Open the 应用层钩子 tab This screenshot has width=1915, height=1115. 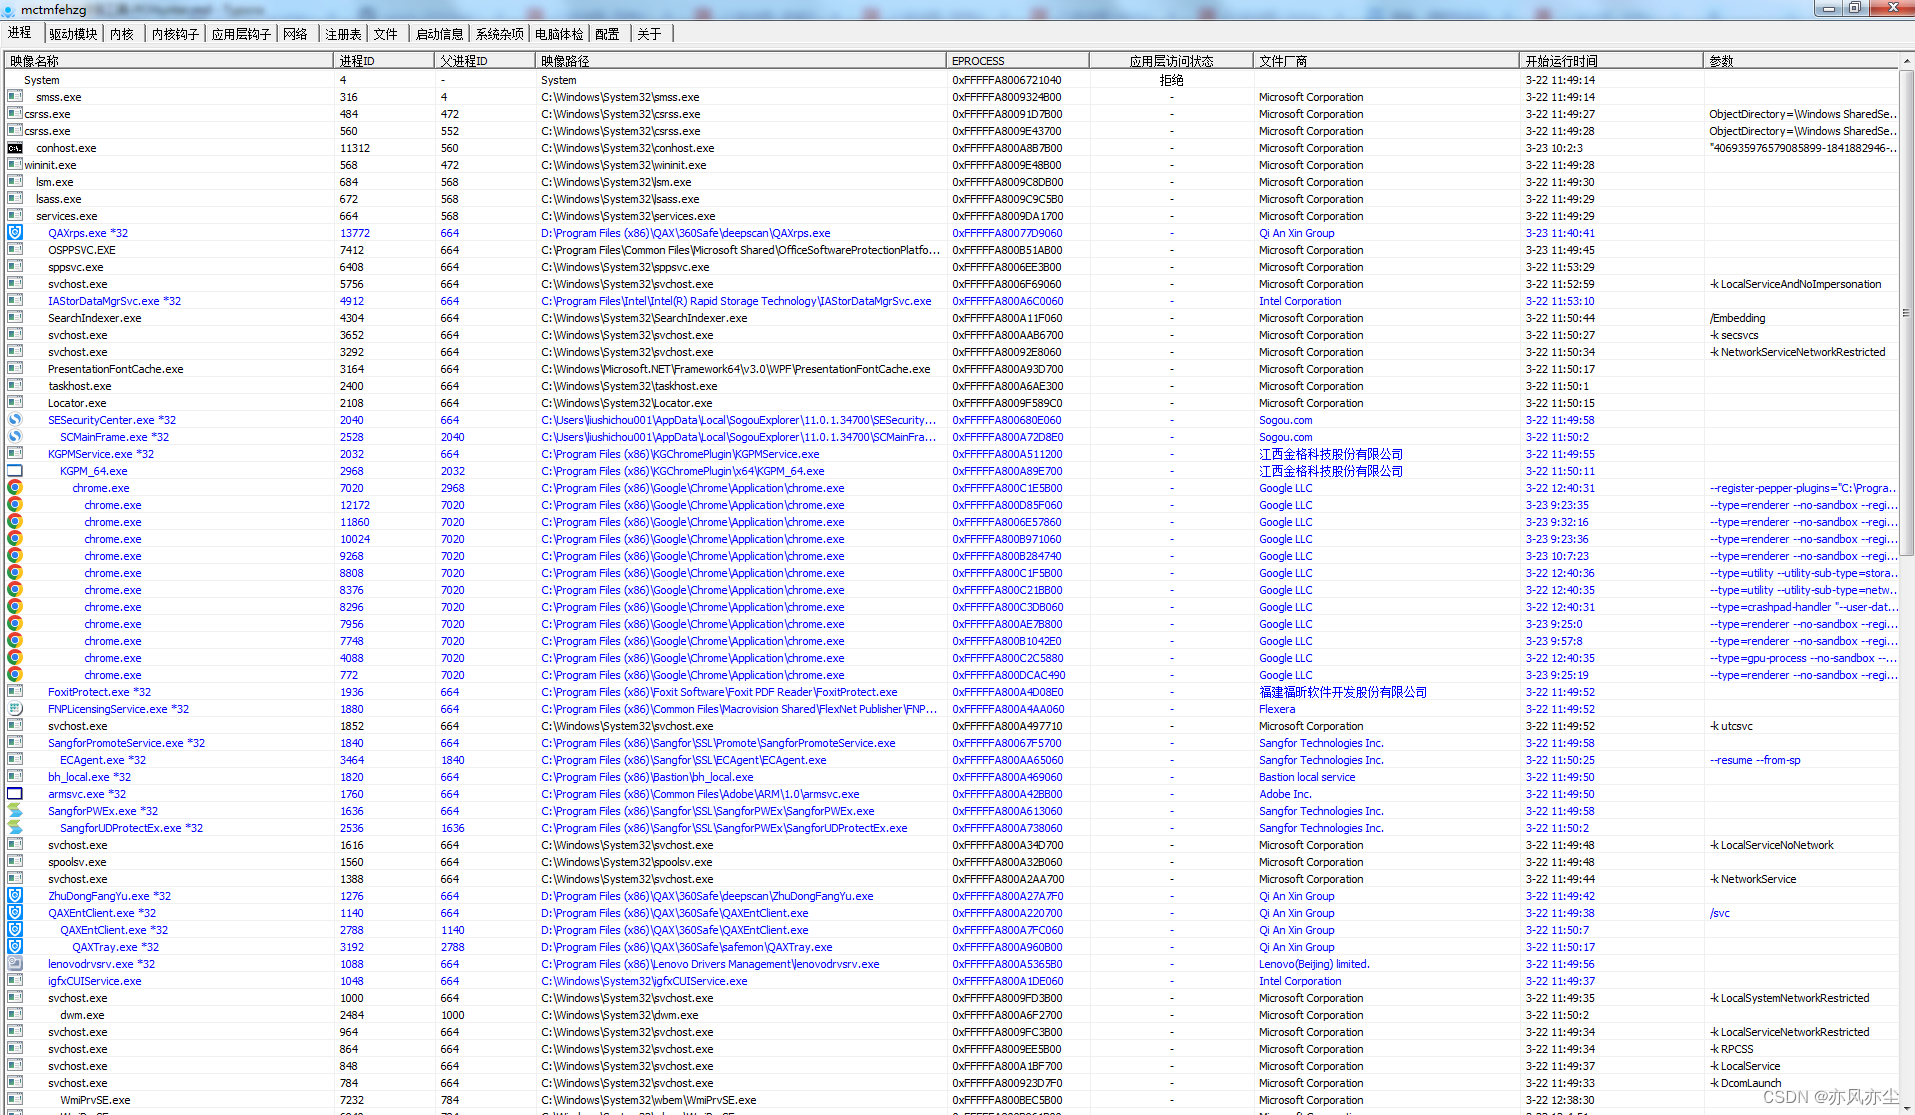click(241, 34)
